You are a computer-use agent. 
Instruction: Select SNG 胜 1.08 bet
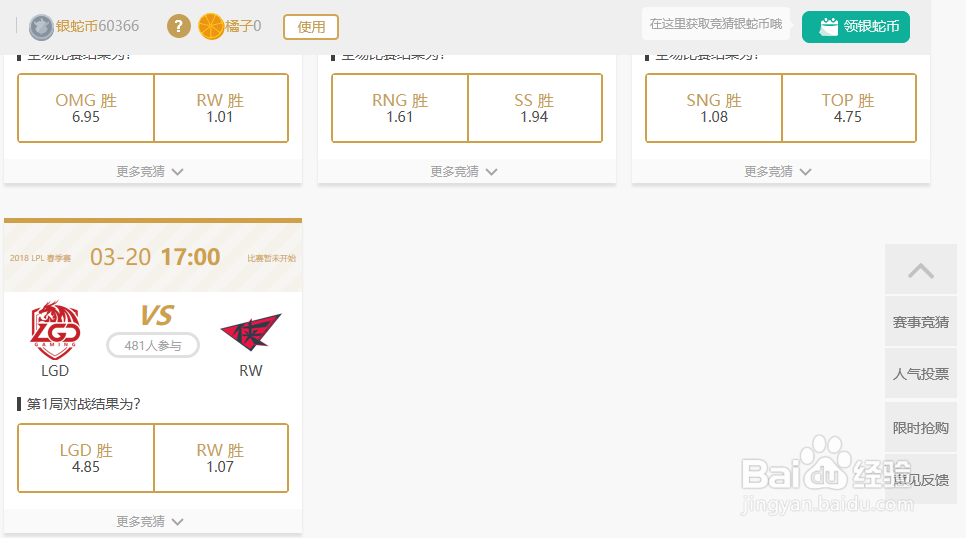(x=714, y=108)
